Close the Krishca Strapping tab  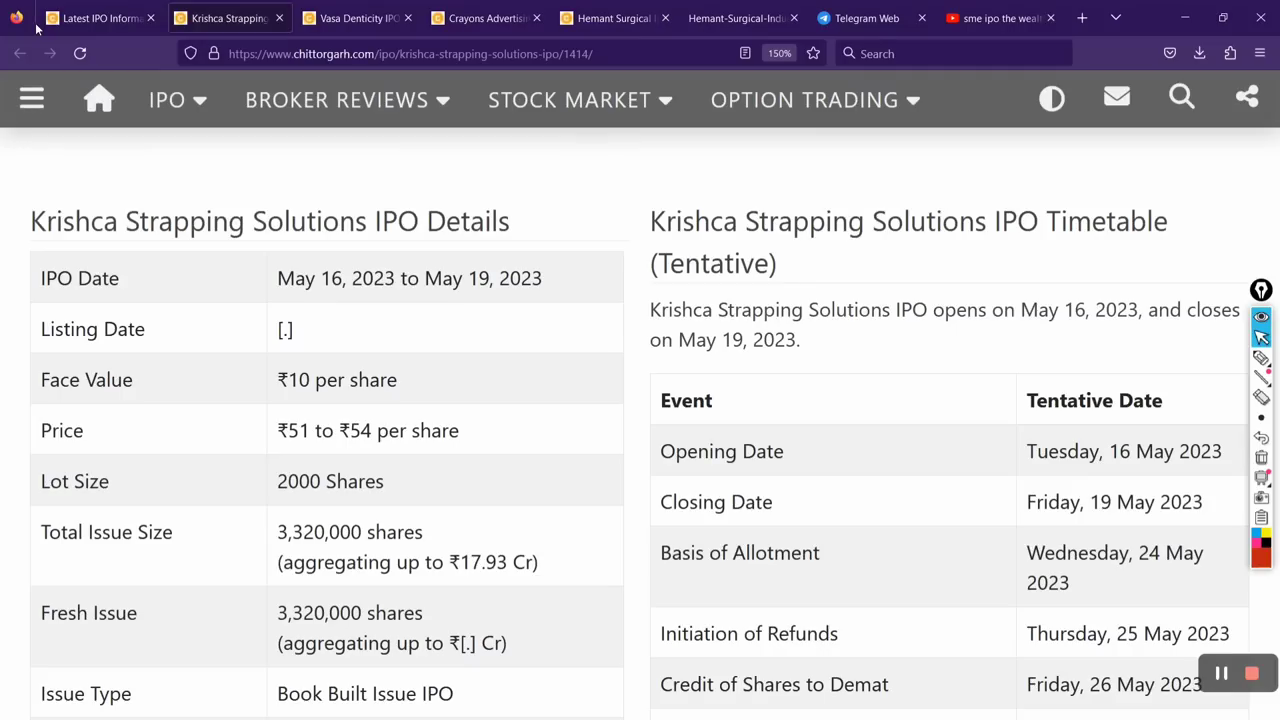pos(279,18)
